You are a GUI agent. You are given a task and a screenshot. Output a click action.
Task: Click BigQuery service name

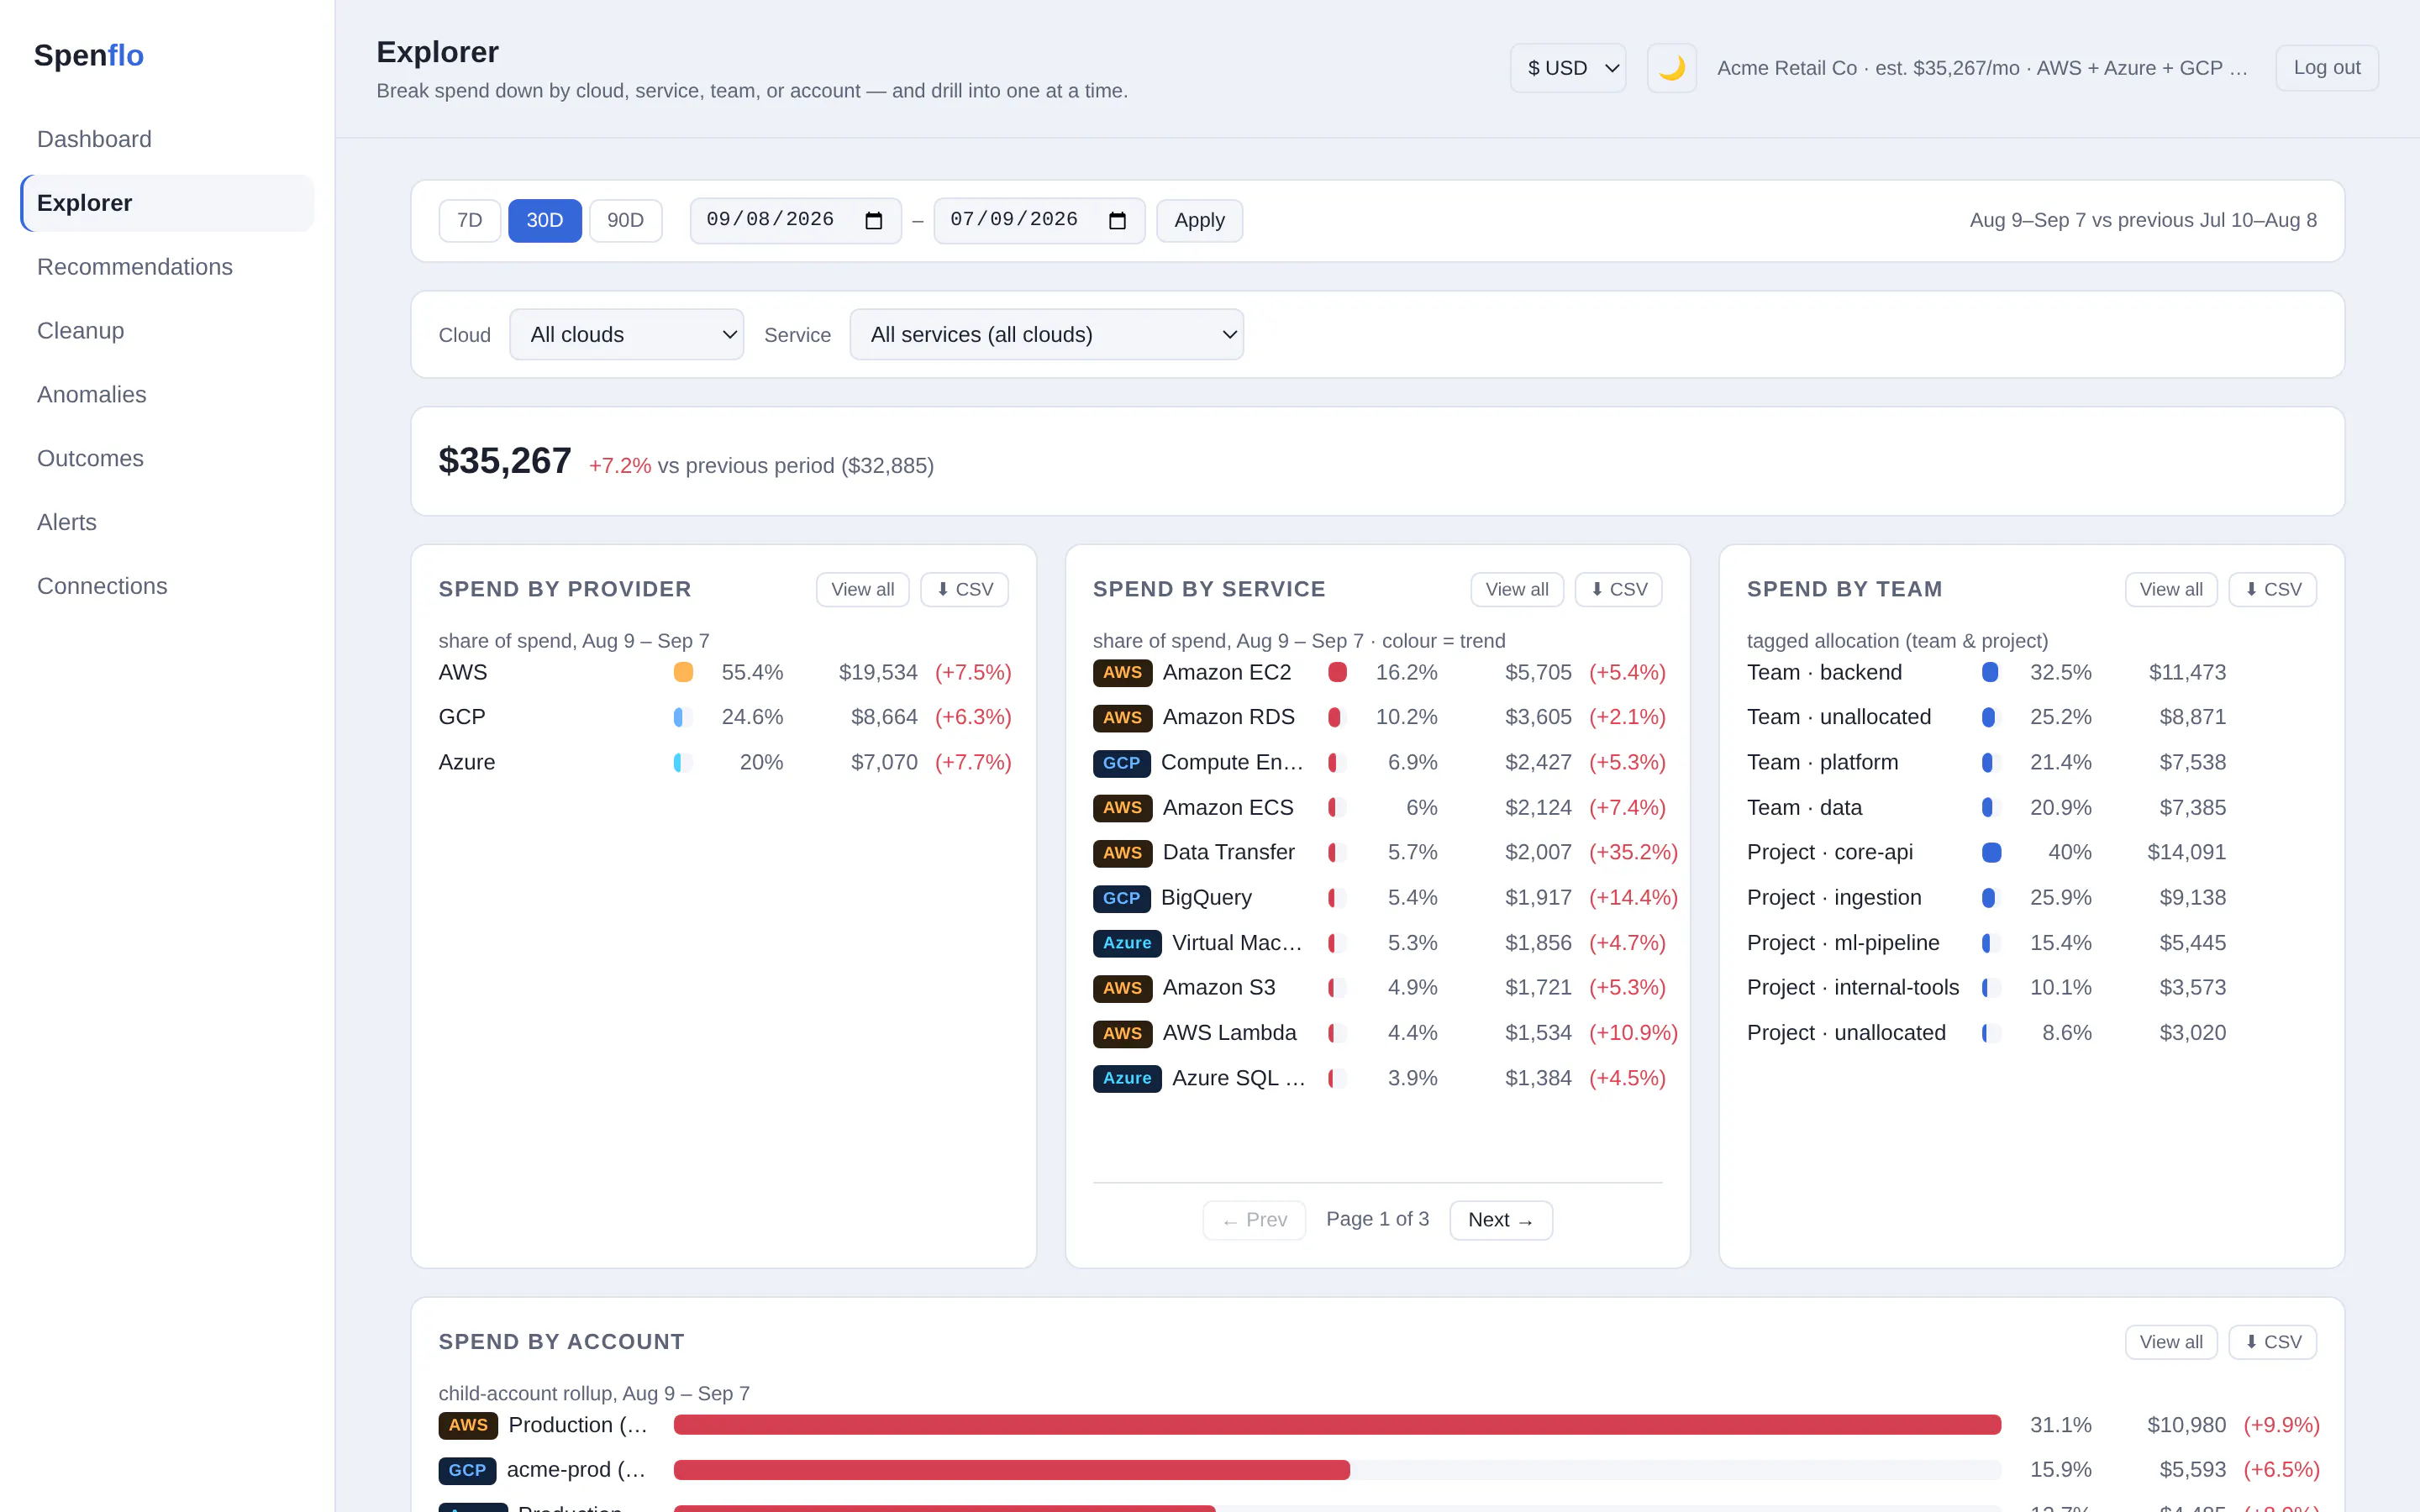click(1206, 898)
